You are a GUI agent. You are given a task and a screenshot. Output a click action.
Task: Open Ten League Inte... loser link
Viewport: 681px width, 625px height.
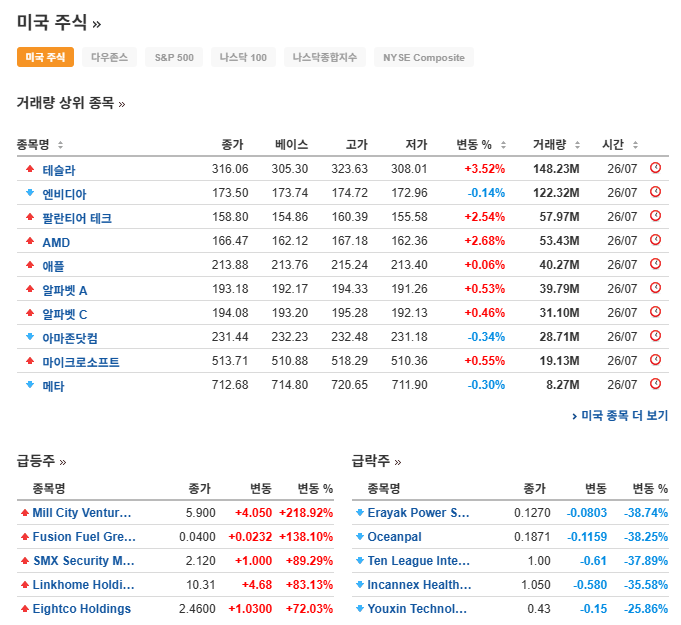pos(419,561)
